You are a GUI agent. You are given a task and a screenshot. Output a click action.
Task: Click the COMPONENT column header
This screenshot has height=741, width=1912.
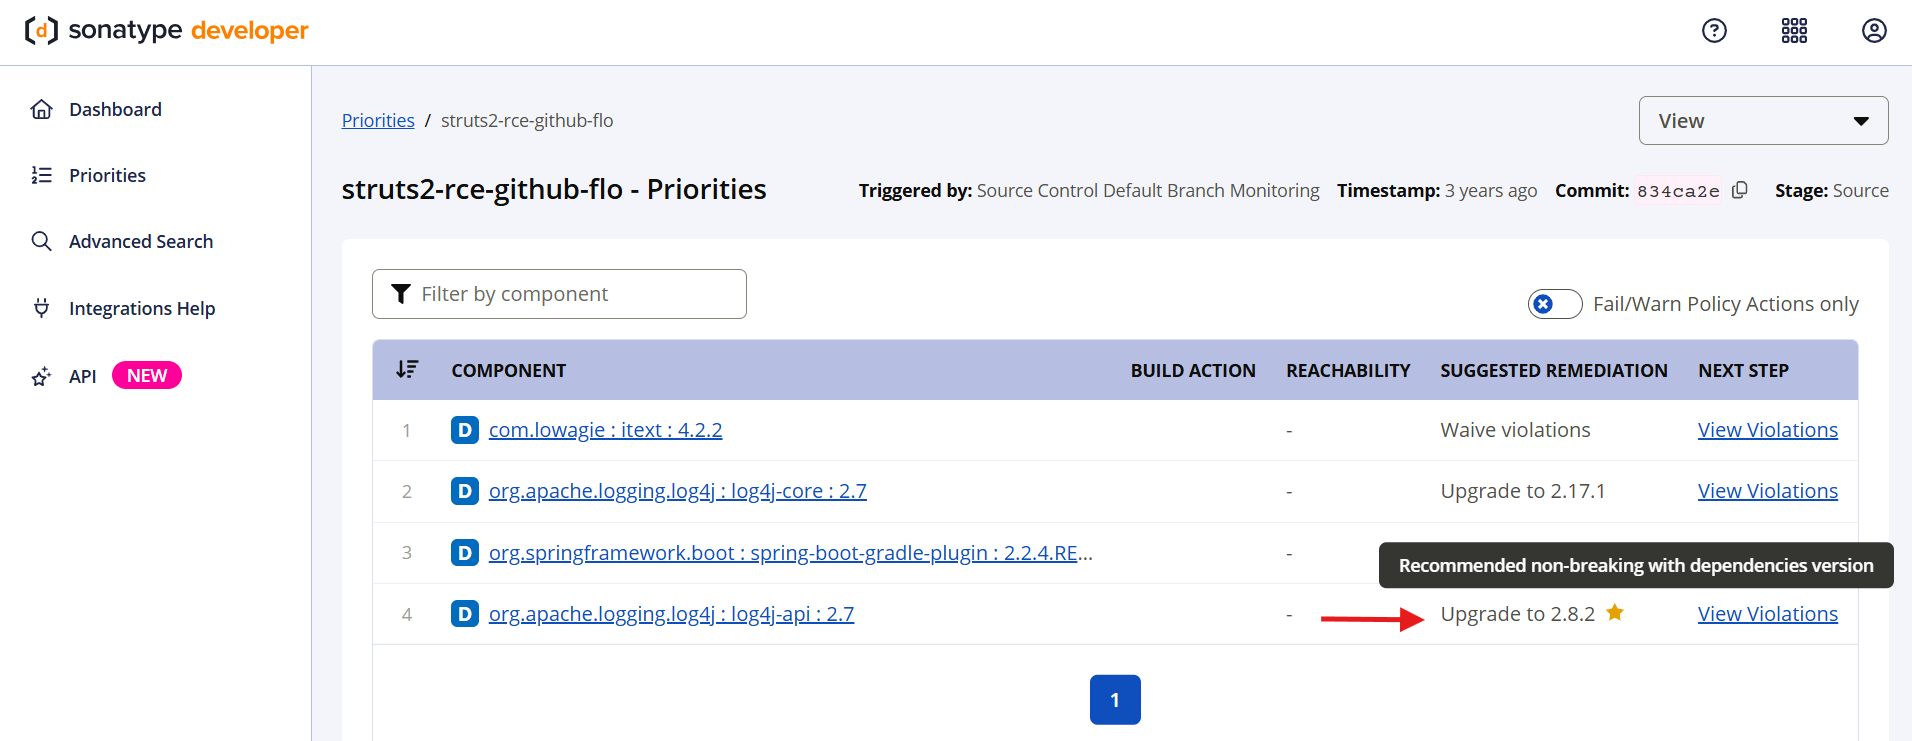click(509, 370)
